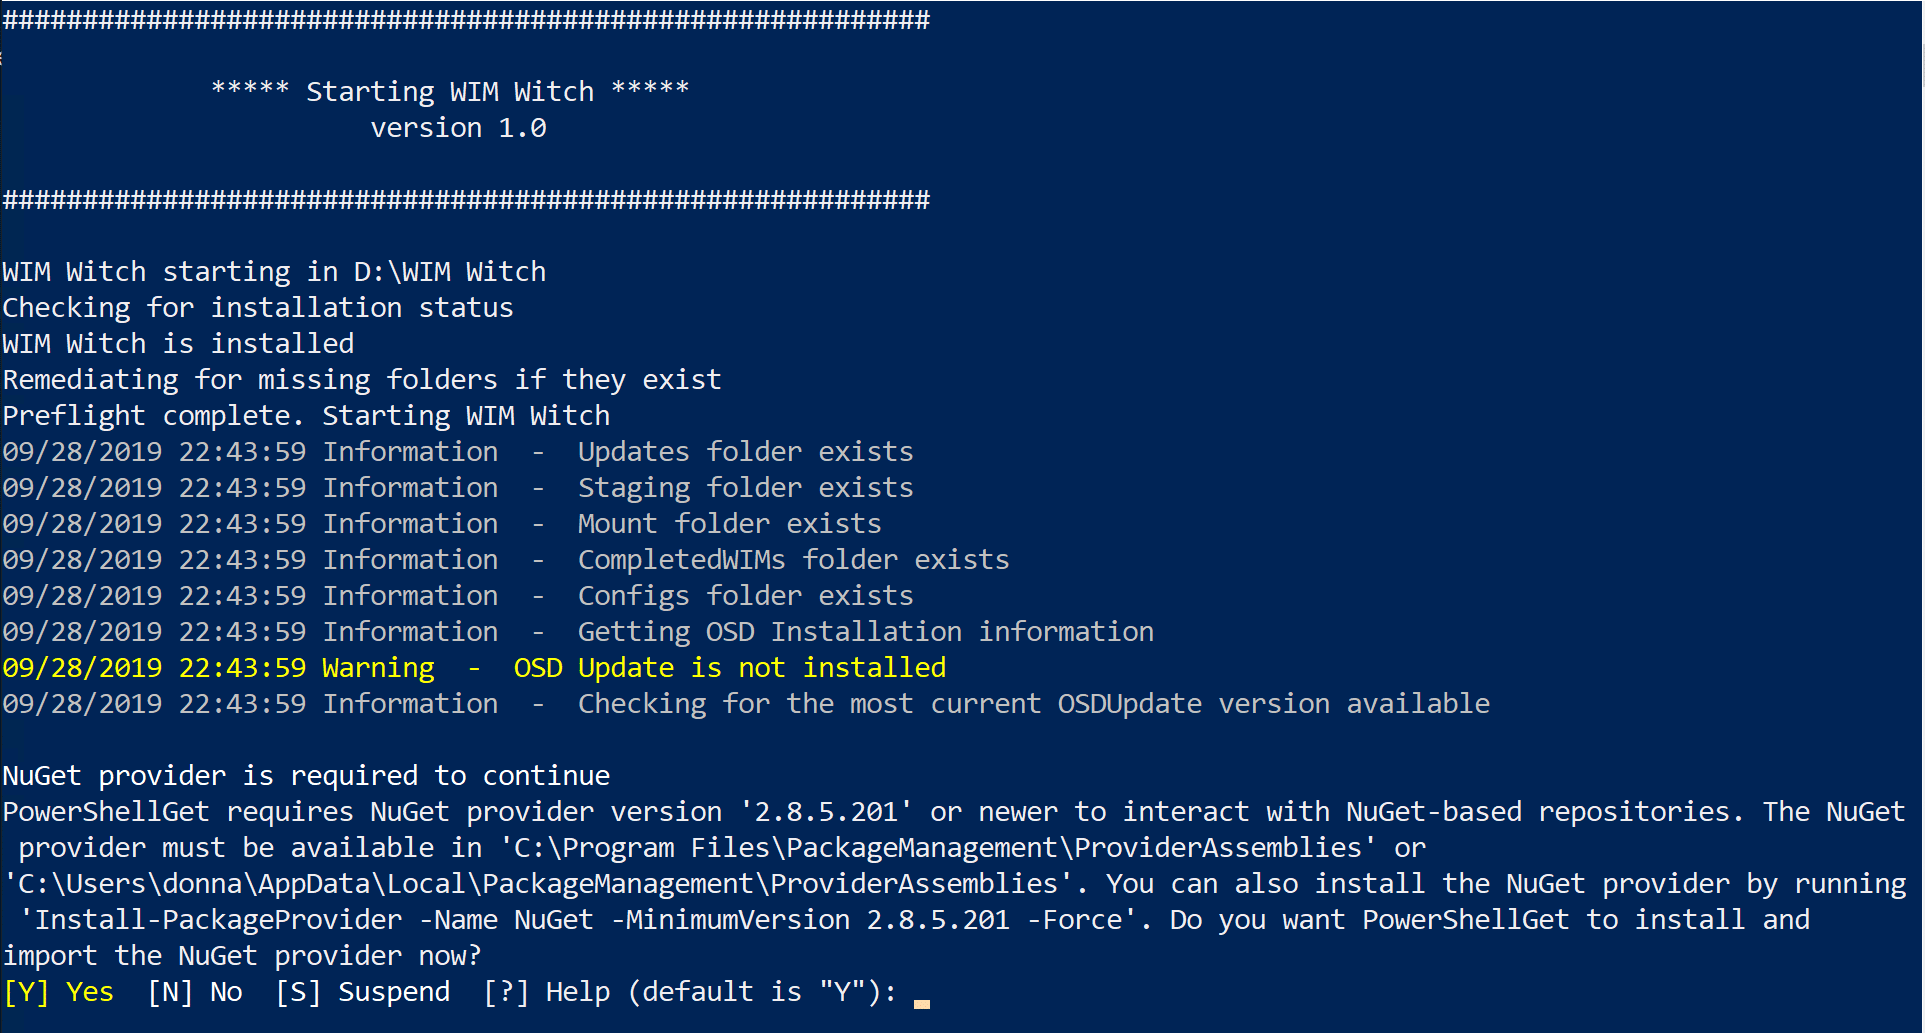The width and height of the screenshot is (1925, 1033).
Task: Click the "Updates folder exists" log line
Action: pos(745,452)
